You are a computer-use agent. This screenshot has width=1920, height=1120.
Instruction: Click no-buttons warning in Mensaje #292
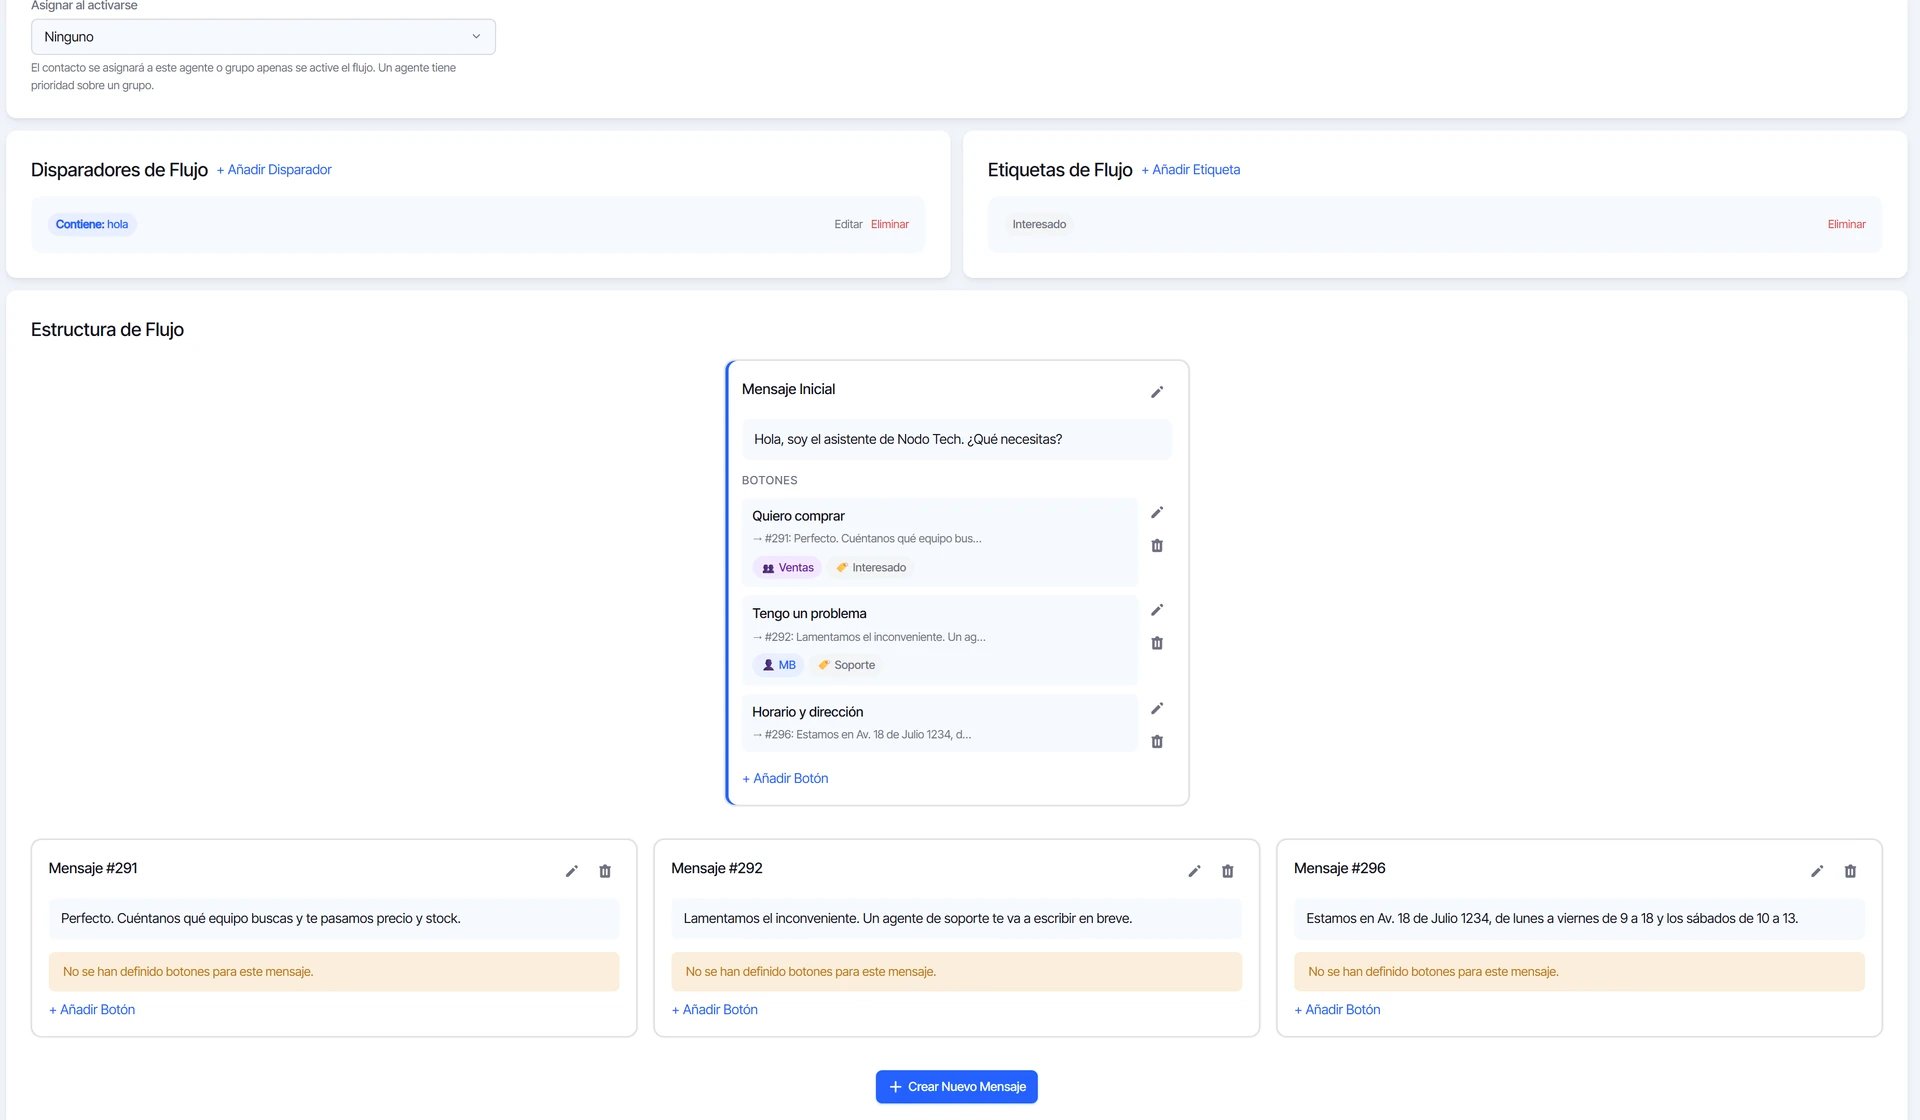click(x=957, y=972)
